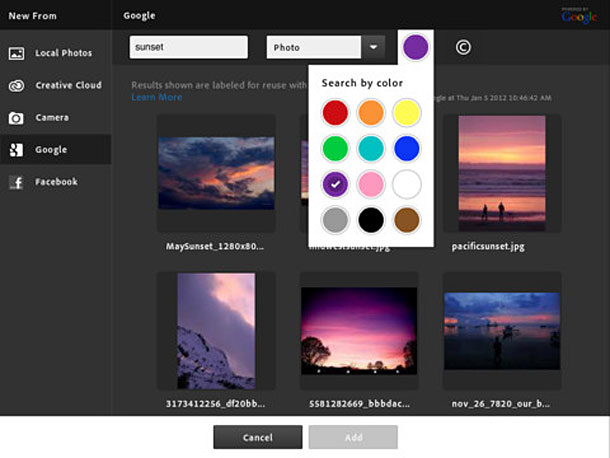This screenshot has height=458, width=610.
Task: Open the purple color filter circle
Action: coord(414,46)
